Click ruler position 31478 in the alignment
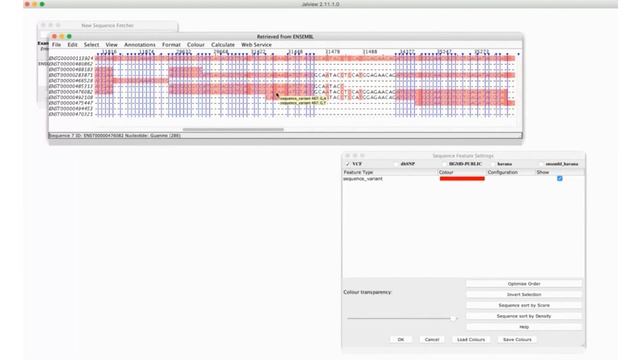This screenshot has height=360, width=640. tap(333, 52)
